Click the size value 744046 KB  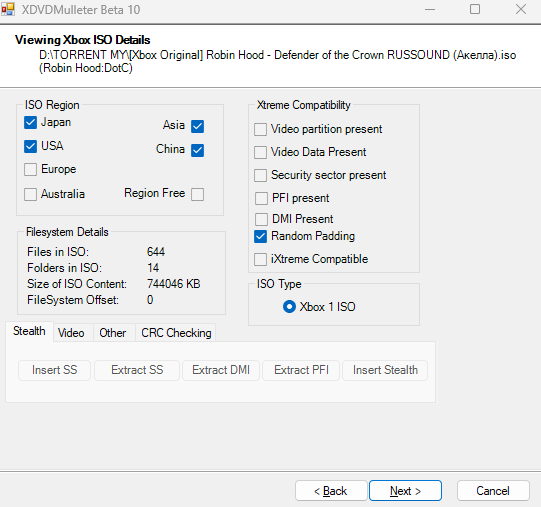click(x=174, y=284)
